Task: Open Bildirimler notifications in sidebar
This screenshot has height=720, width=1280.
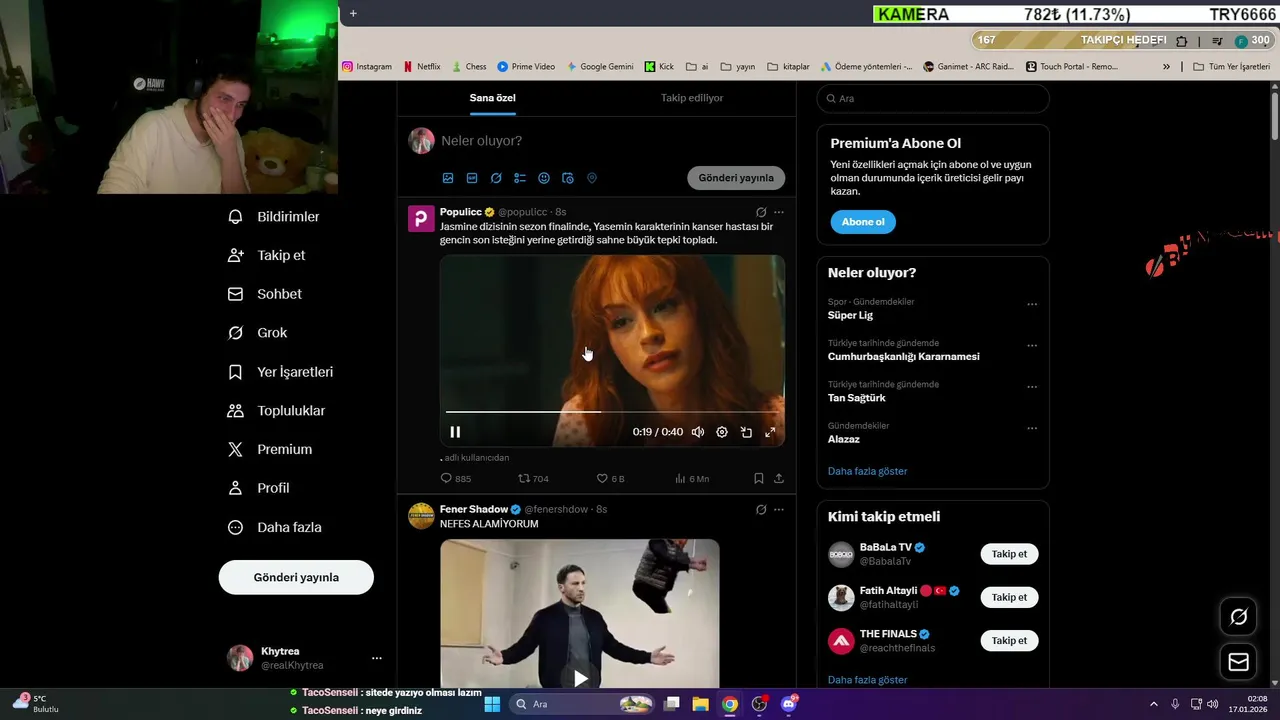Action: 274,217
